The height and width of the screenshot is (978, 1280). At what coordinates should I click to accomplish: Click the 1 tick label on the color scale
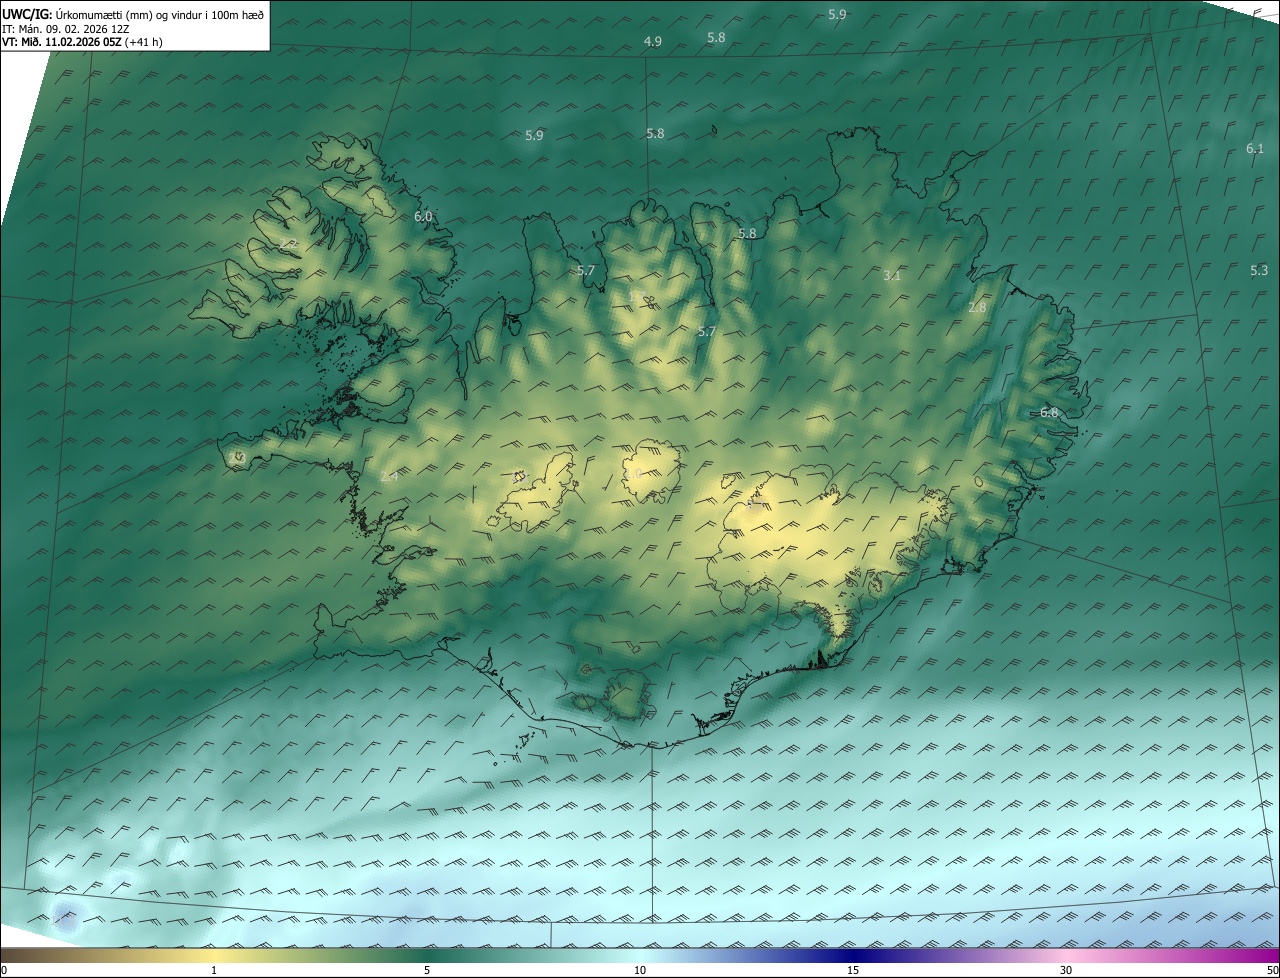(x=214, y=970)
